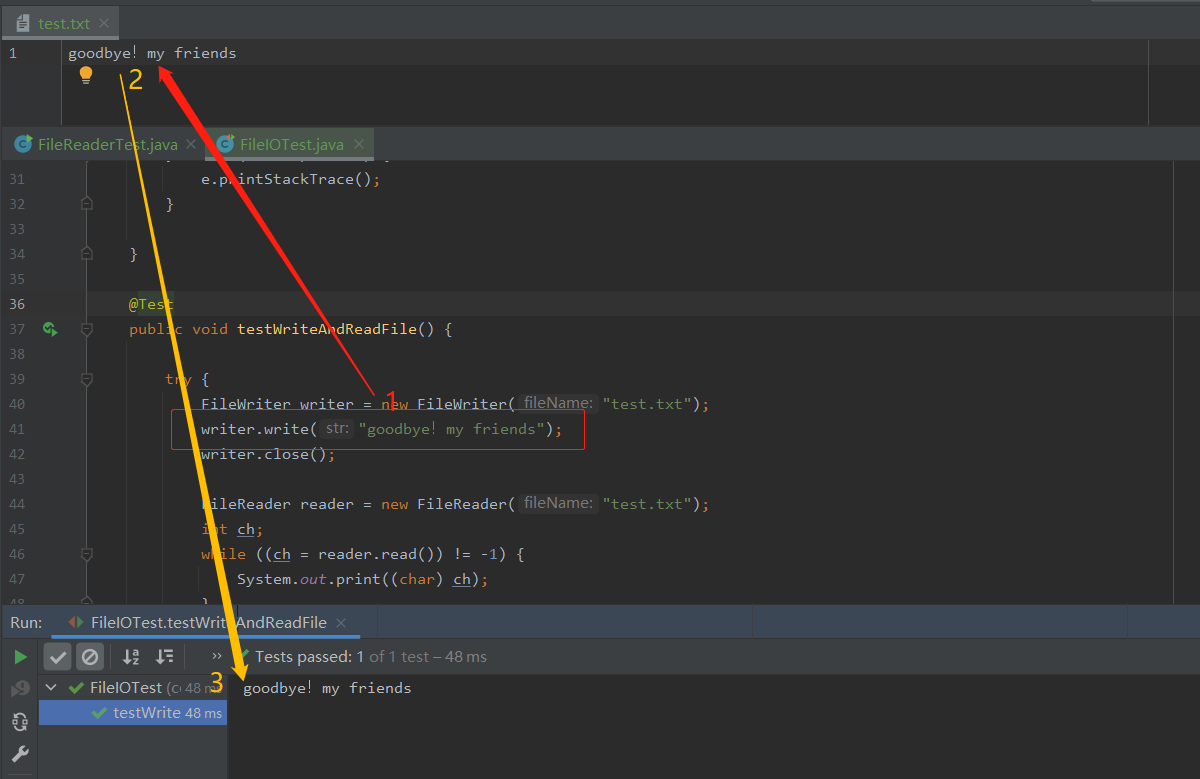Select the FileIOTest.testWriteAndReadFile run tab

pyautogui.click(x=208, y=622)
